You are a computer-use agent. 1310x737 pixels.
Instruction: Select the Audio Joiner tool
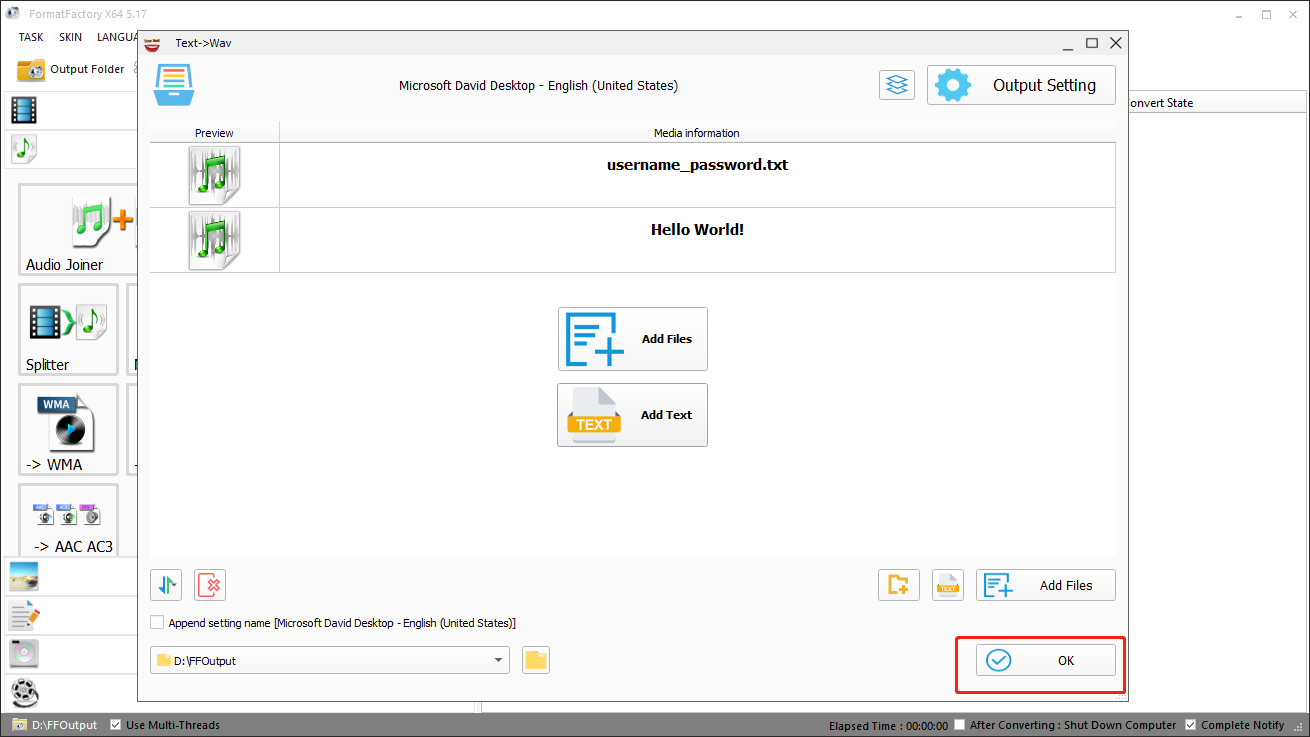click(x=78, y=230)
